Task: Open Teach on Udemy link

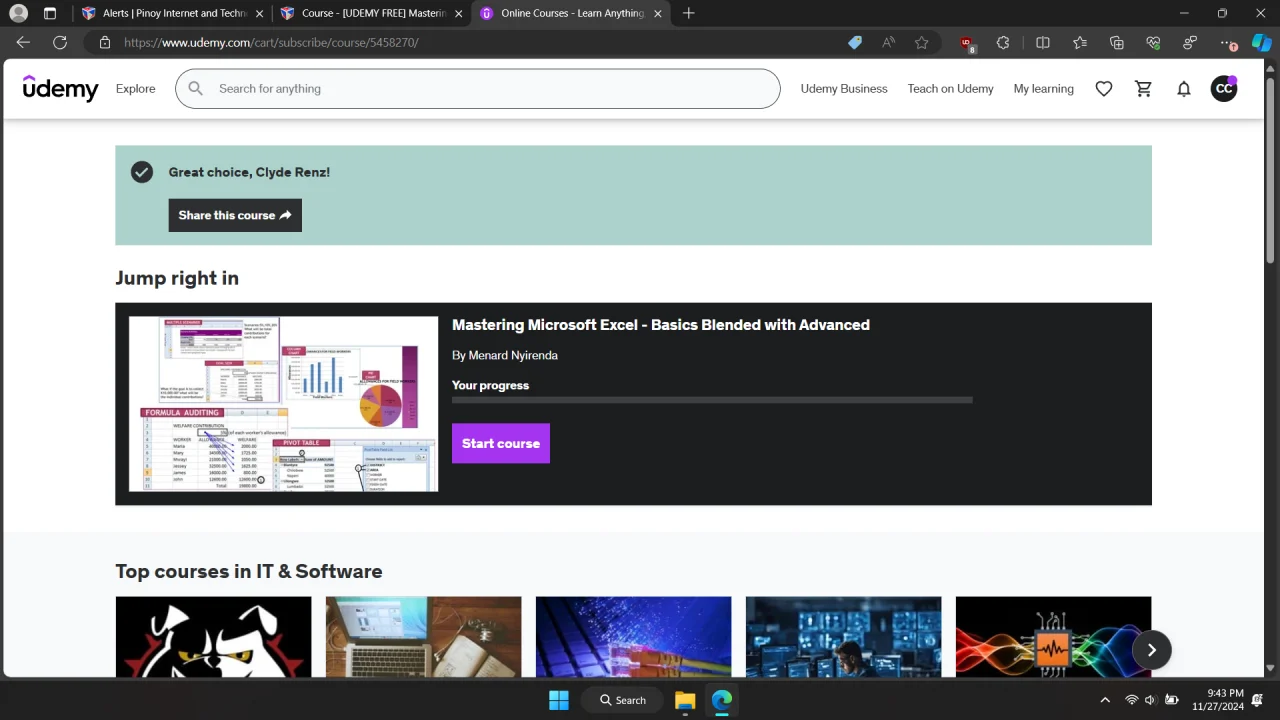Action: click(950, 89)
